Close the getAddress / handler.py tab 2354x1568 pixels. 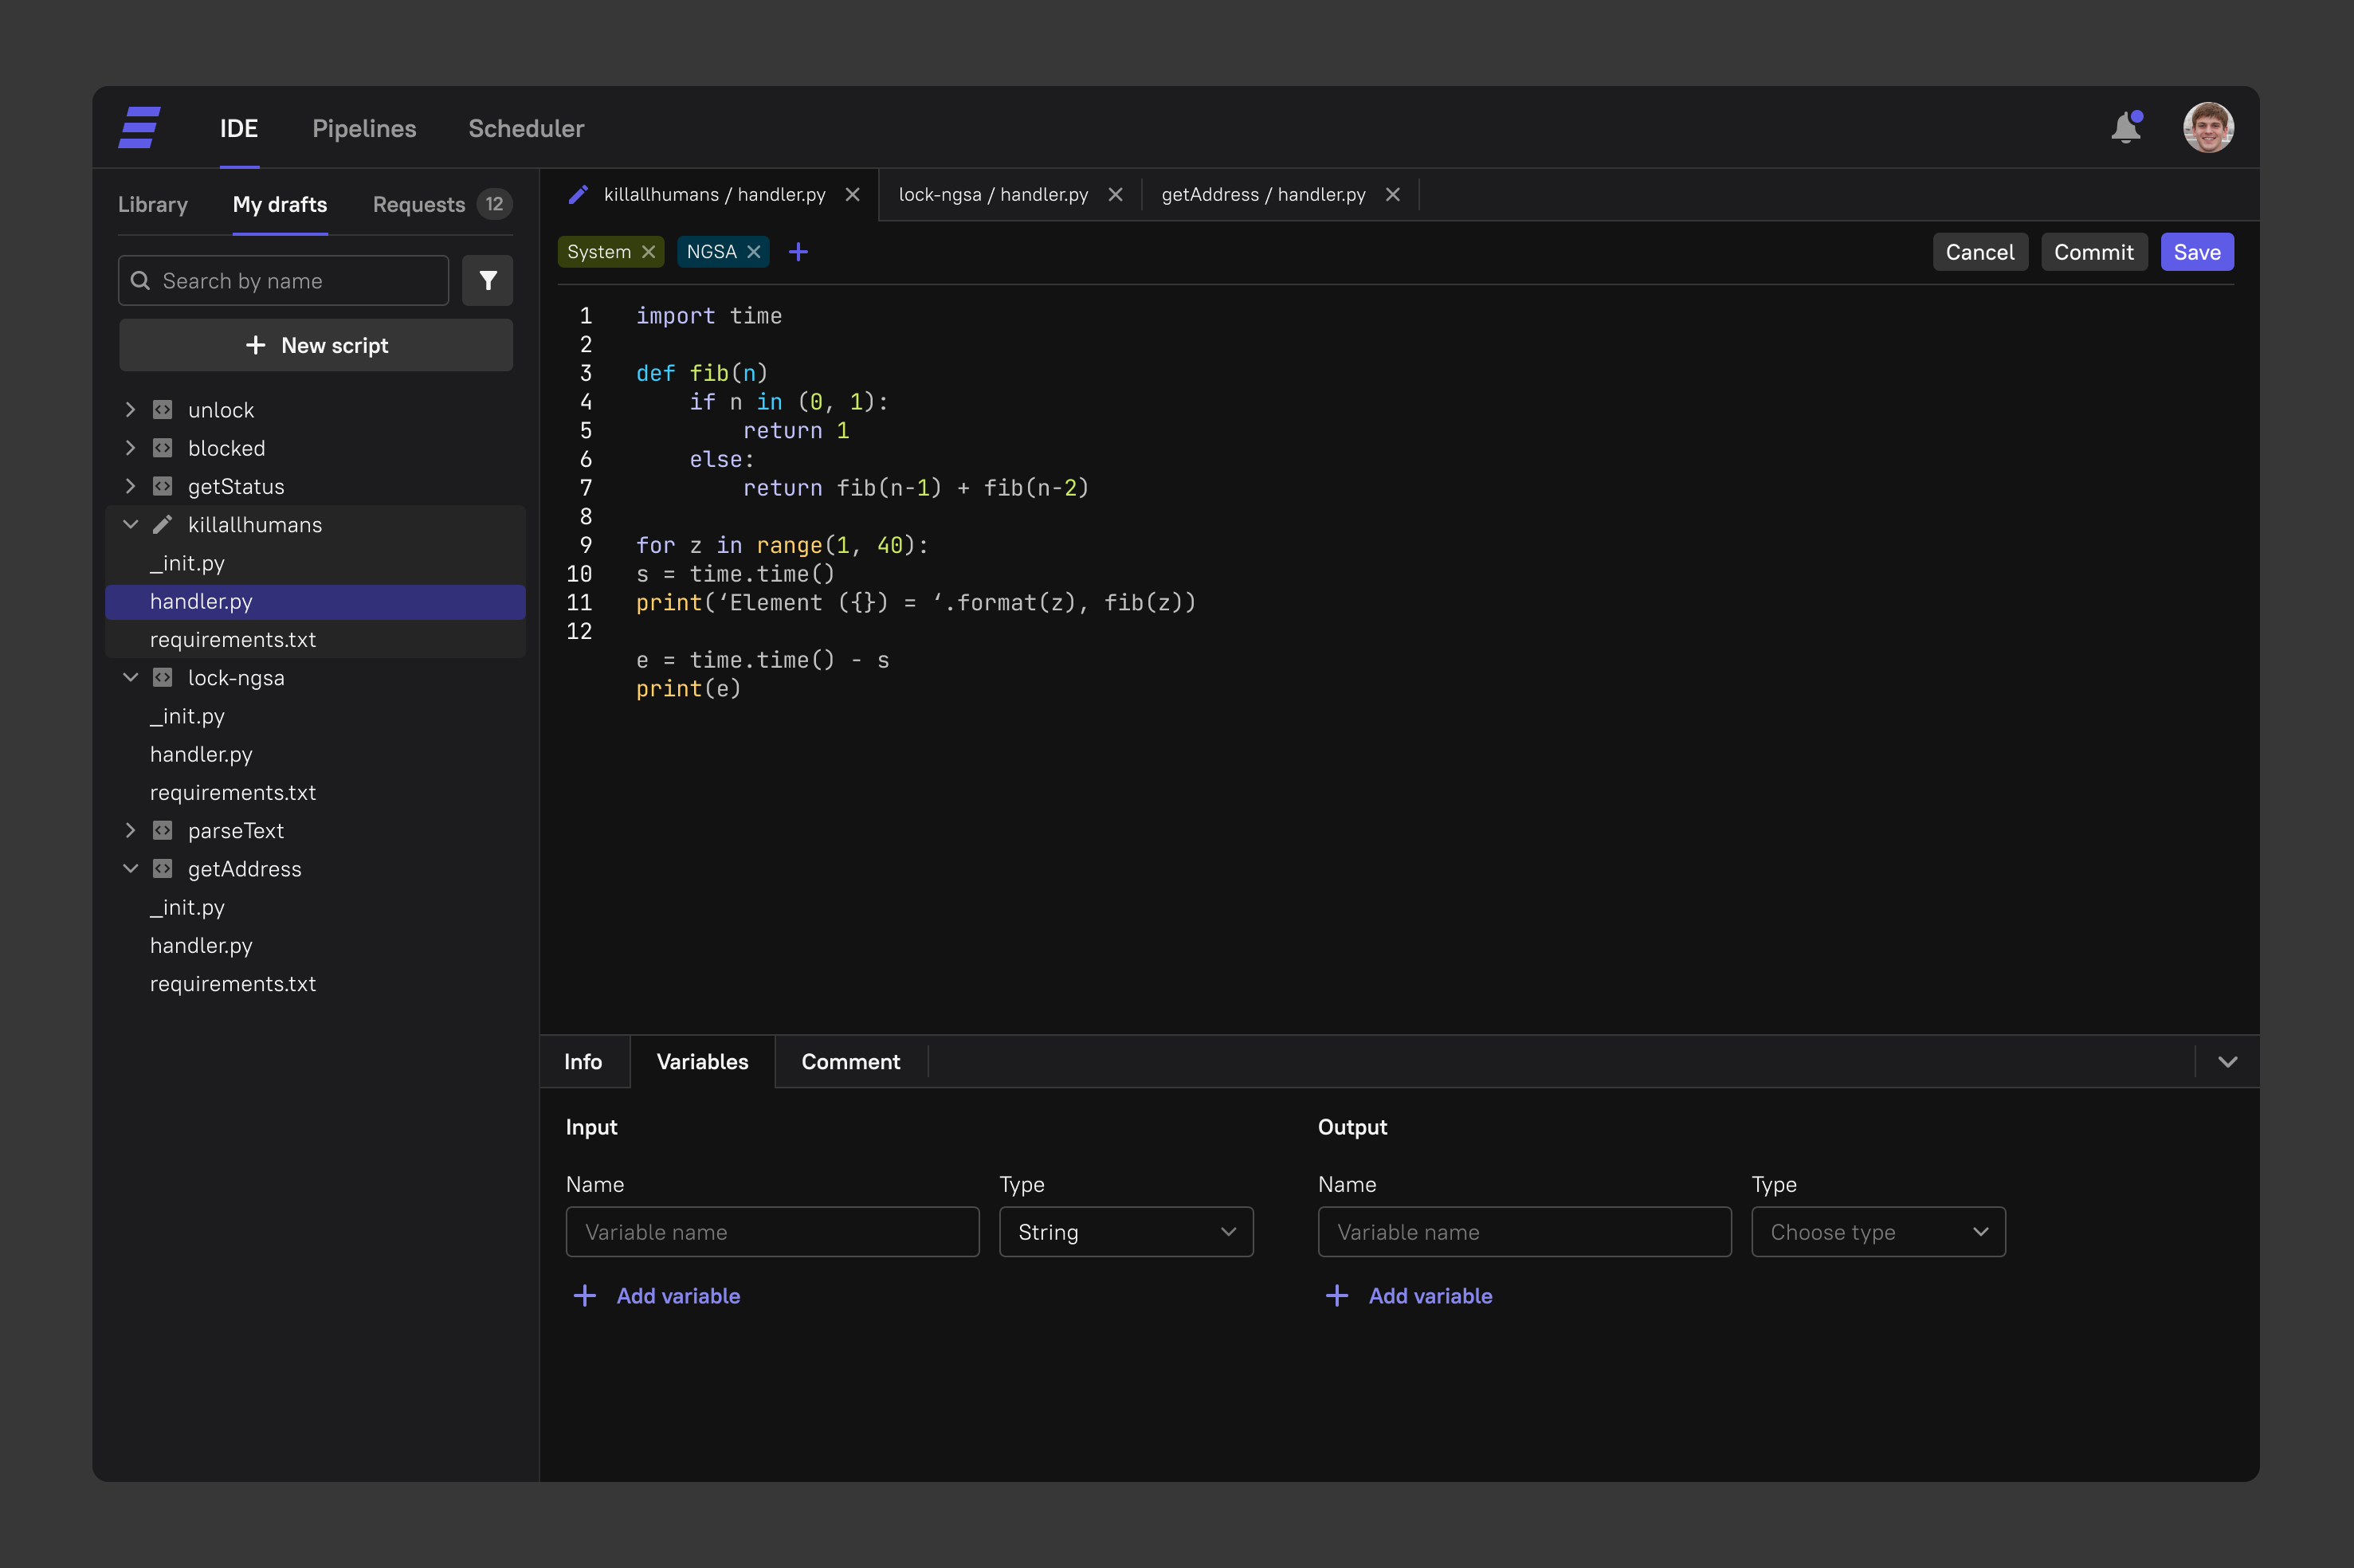tap(1392, 195)
